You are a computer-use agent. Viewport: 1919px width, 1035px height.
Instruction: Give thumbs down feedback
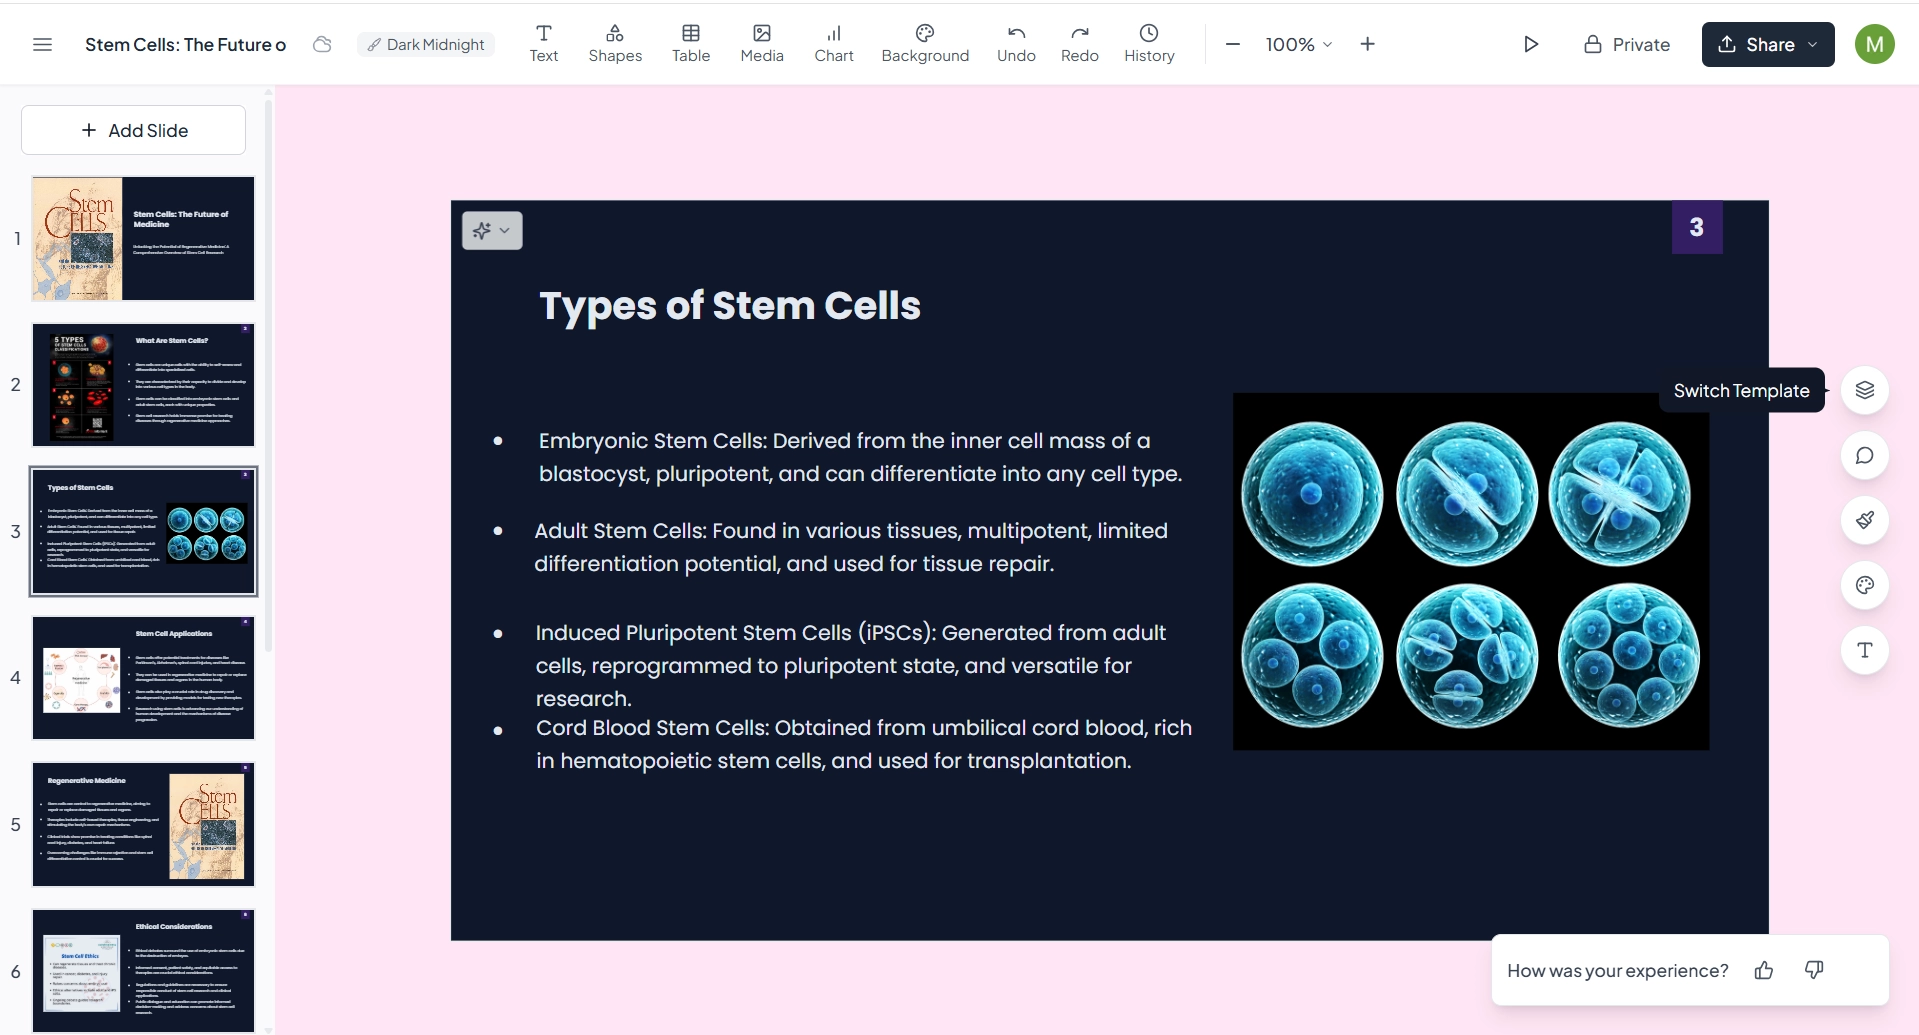tap(1814, 970)
